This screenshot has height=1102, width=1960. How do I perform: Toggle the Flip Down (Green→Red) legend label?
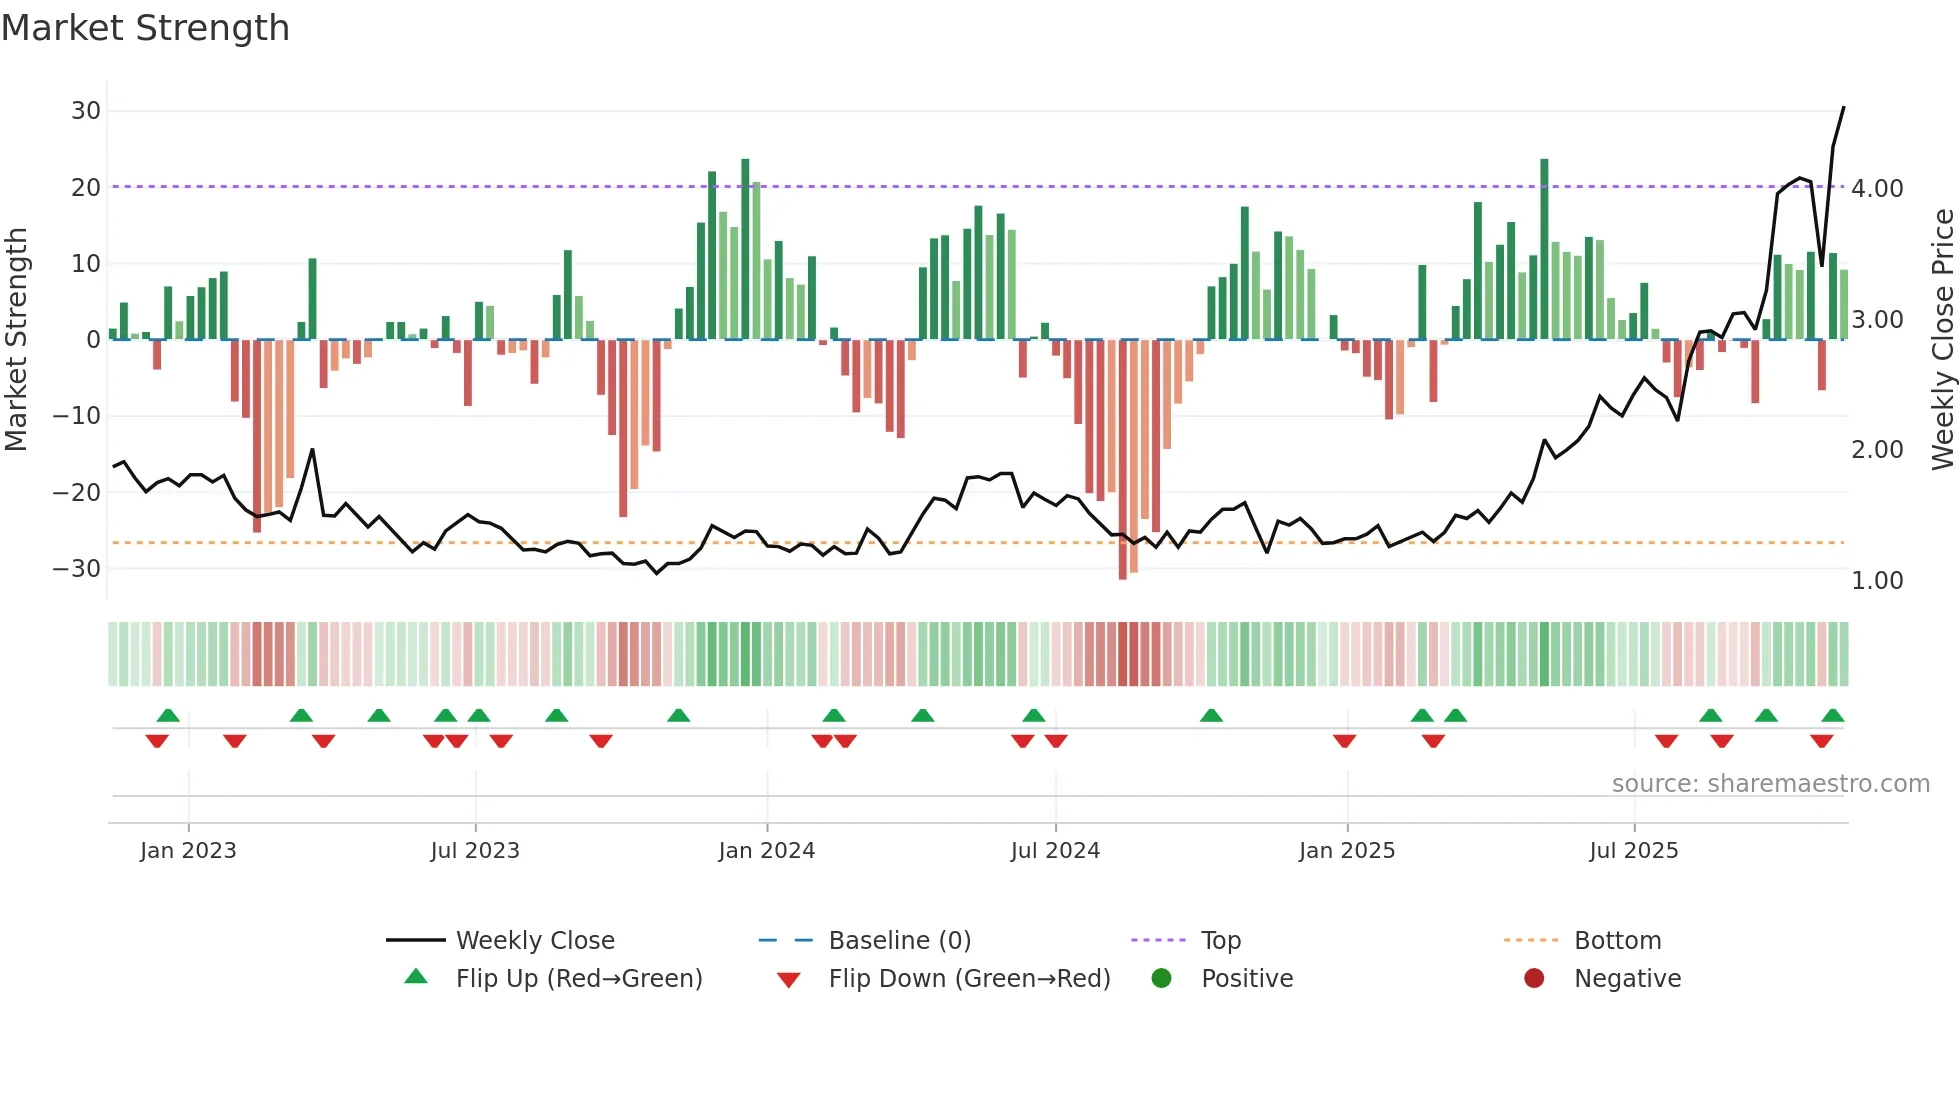[x=969, y=978]
